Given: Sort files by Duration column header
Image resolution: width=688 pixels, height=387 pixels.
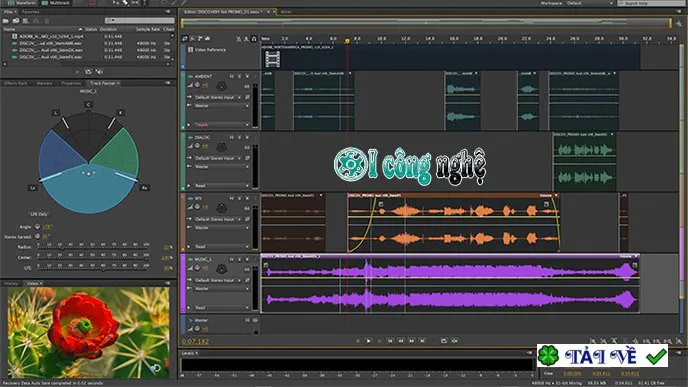Looking at the screenshot, I should 108,29.
